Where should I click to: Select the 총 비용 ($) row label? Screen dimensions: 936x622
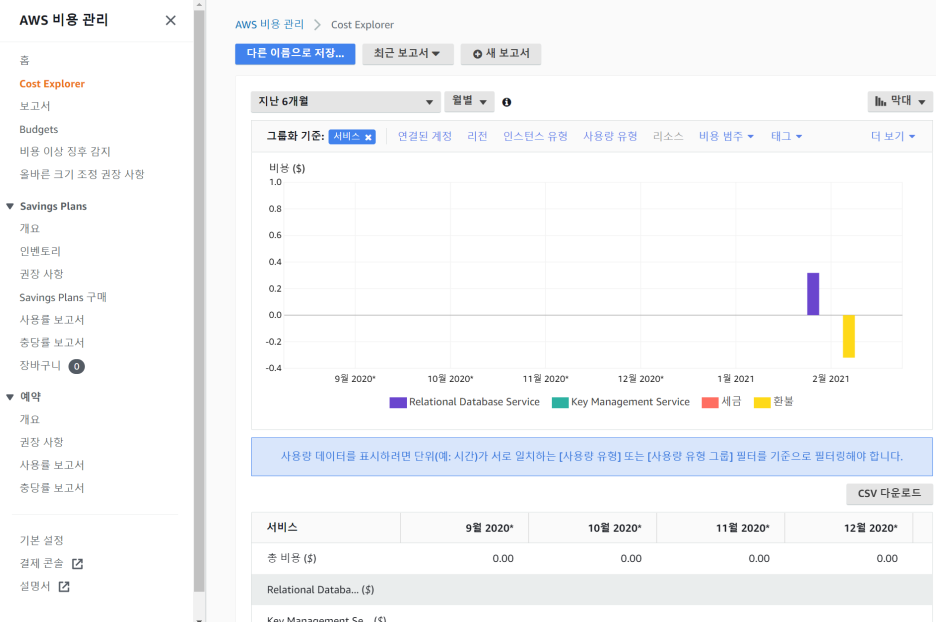point(291,558)
